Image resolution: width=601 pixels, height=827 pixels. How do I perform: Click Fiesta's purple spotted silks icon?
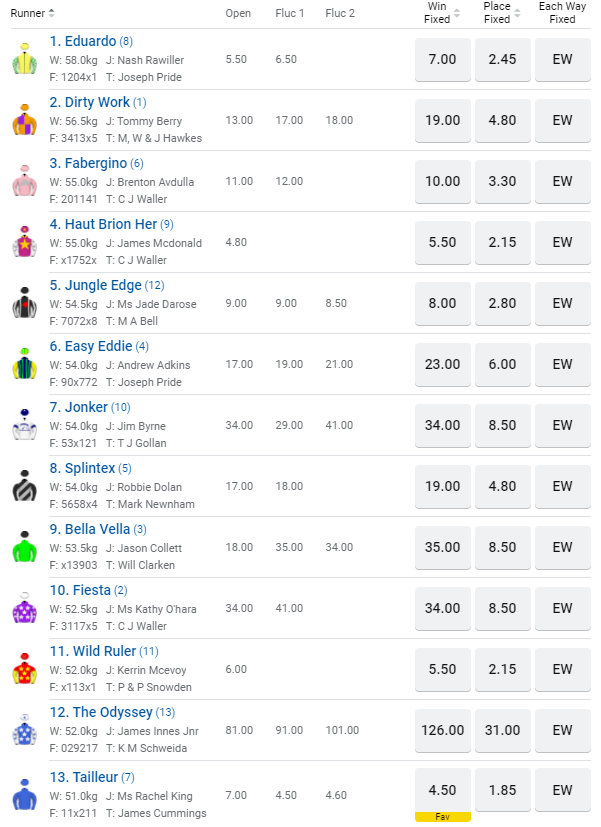(24, 609)
